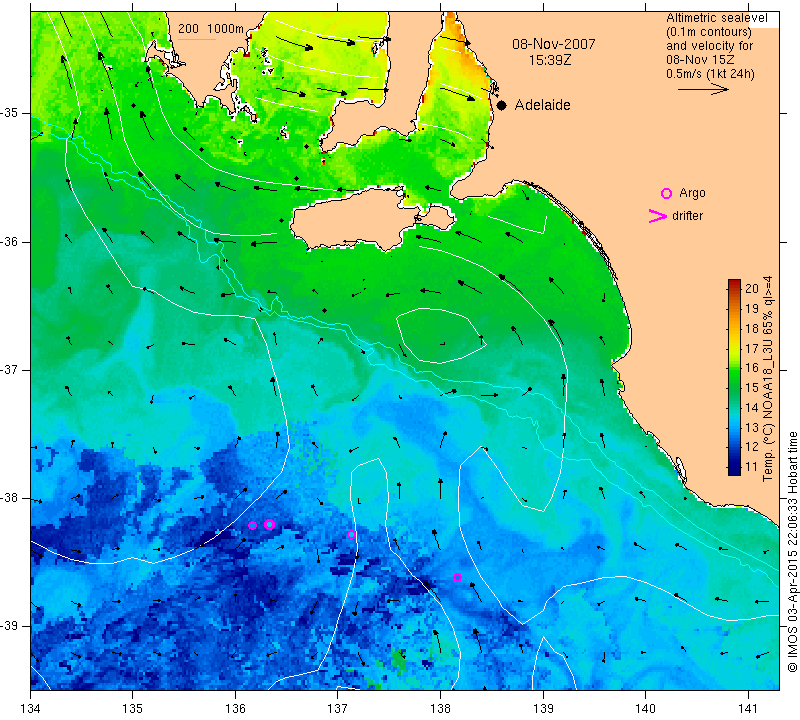Select the Argo float marker near 137.1°E
The width and height of the screenshot is (800, 720).
pos(351,534)
